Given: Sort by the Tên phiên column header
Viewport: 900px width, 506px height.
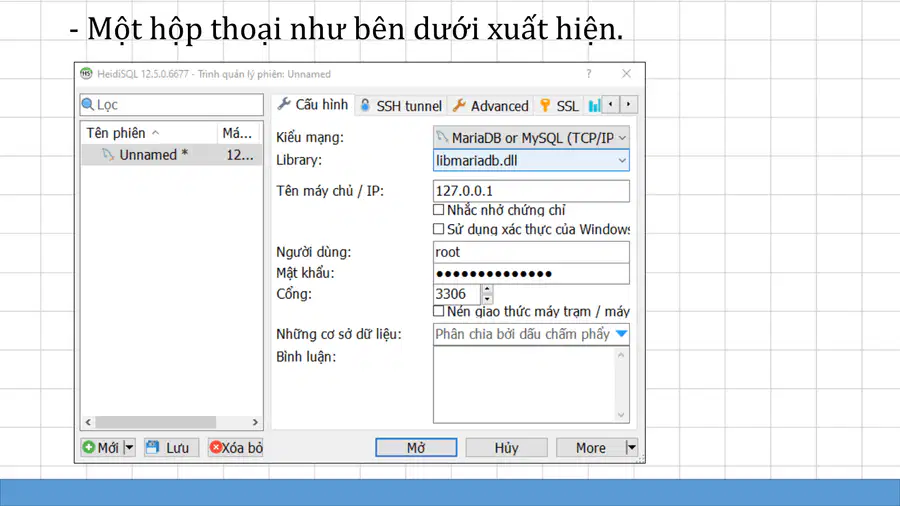Looking at the screenshot, I should [x=149, y=133].
